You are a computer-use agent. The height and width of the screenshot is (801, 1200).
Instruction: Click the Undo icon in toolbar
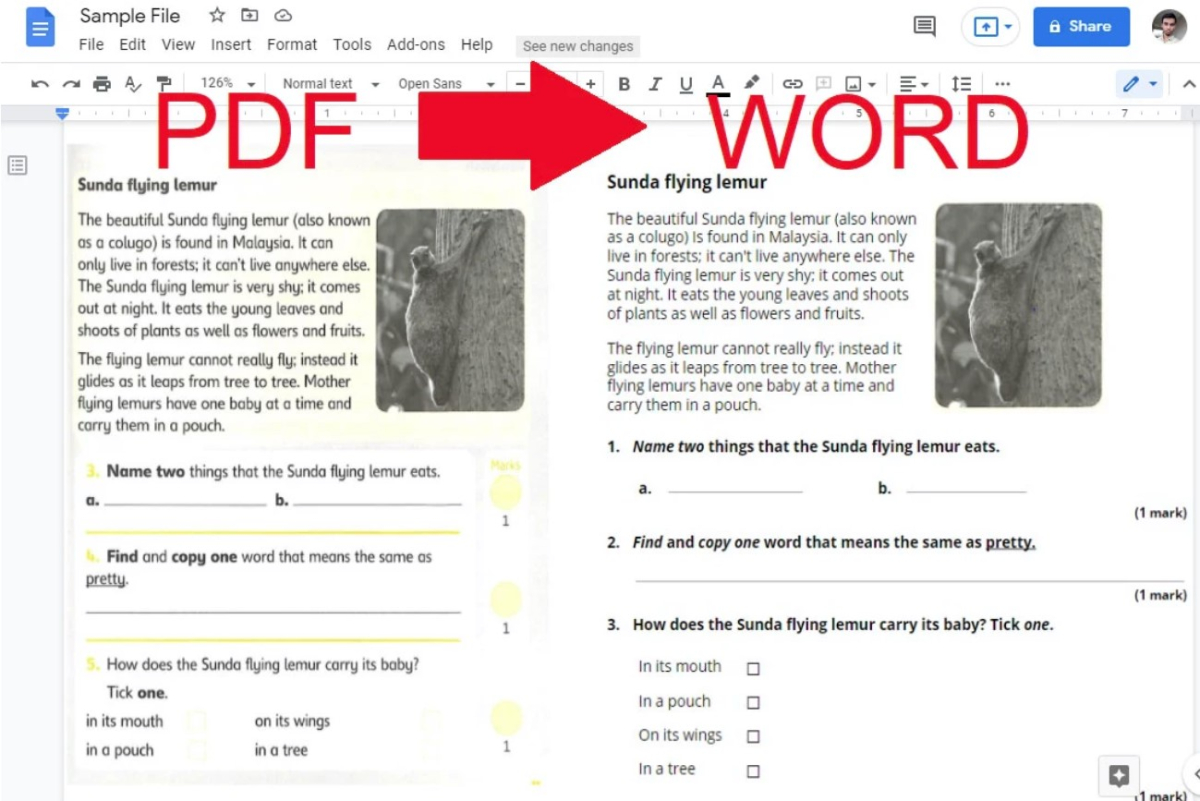click(x=40, y=84)
